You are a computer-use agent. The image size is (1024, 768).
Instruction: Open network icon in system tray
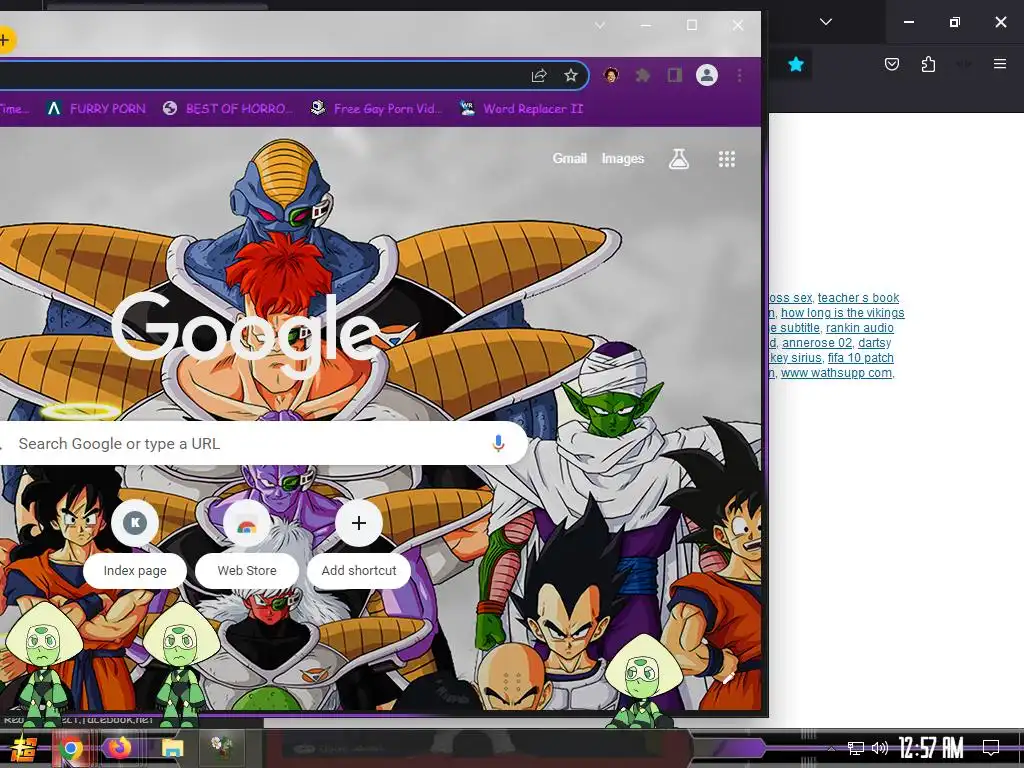pyautogui.click(x=856, y=748)
